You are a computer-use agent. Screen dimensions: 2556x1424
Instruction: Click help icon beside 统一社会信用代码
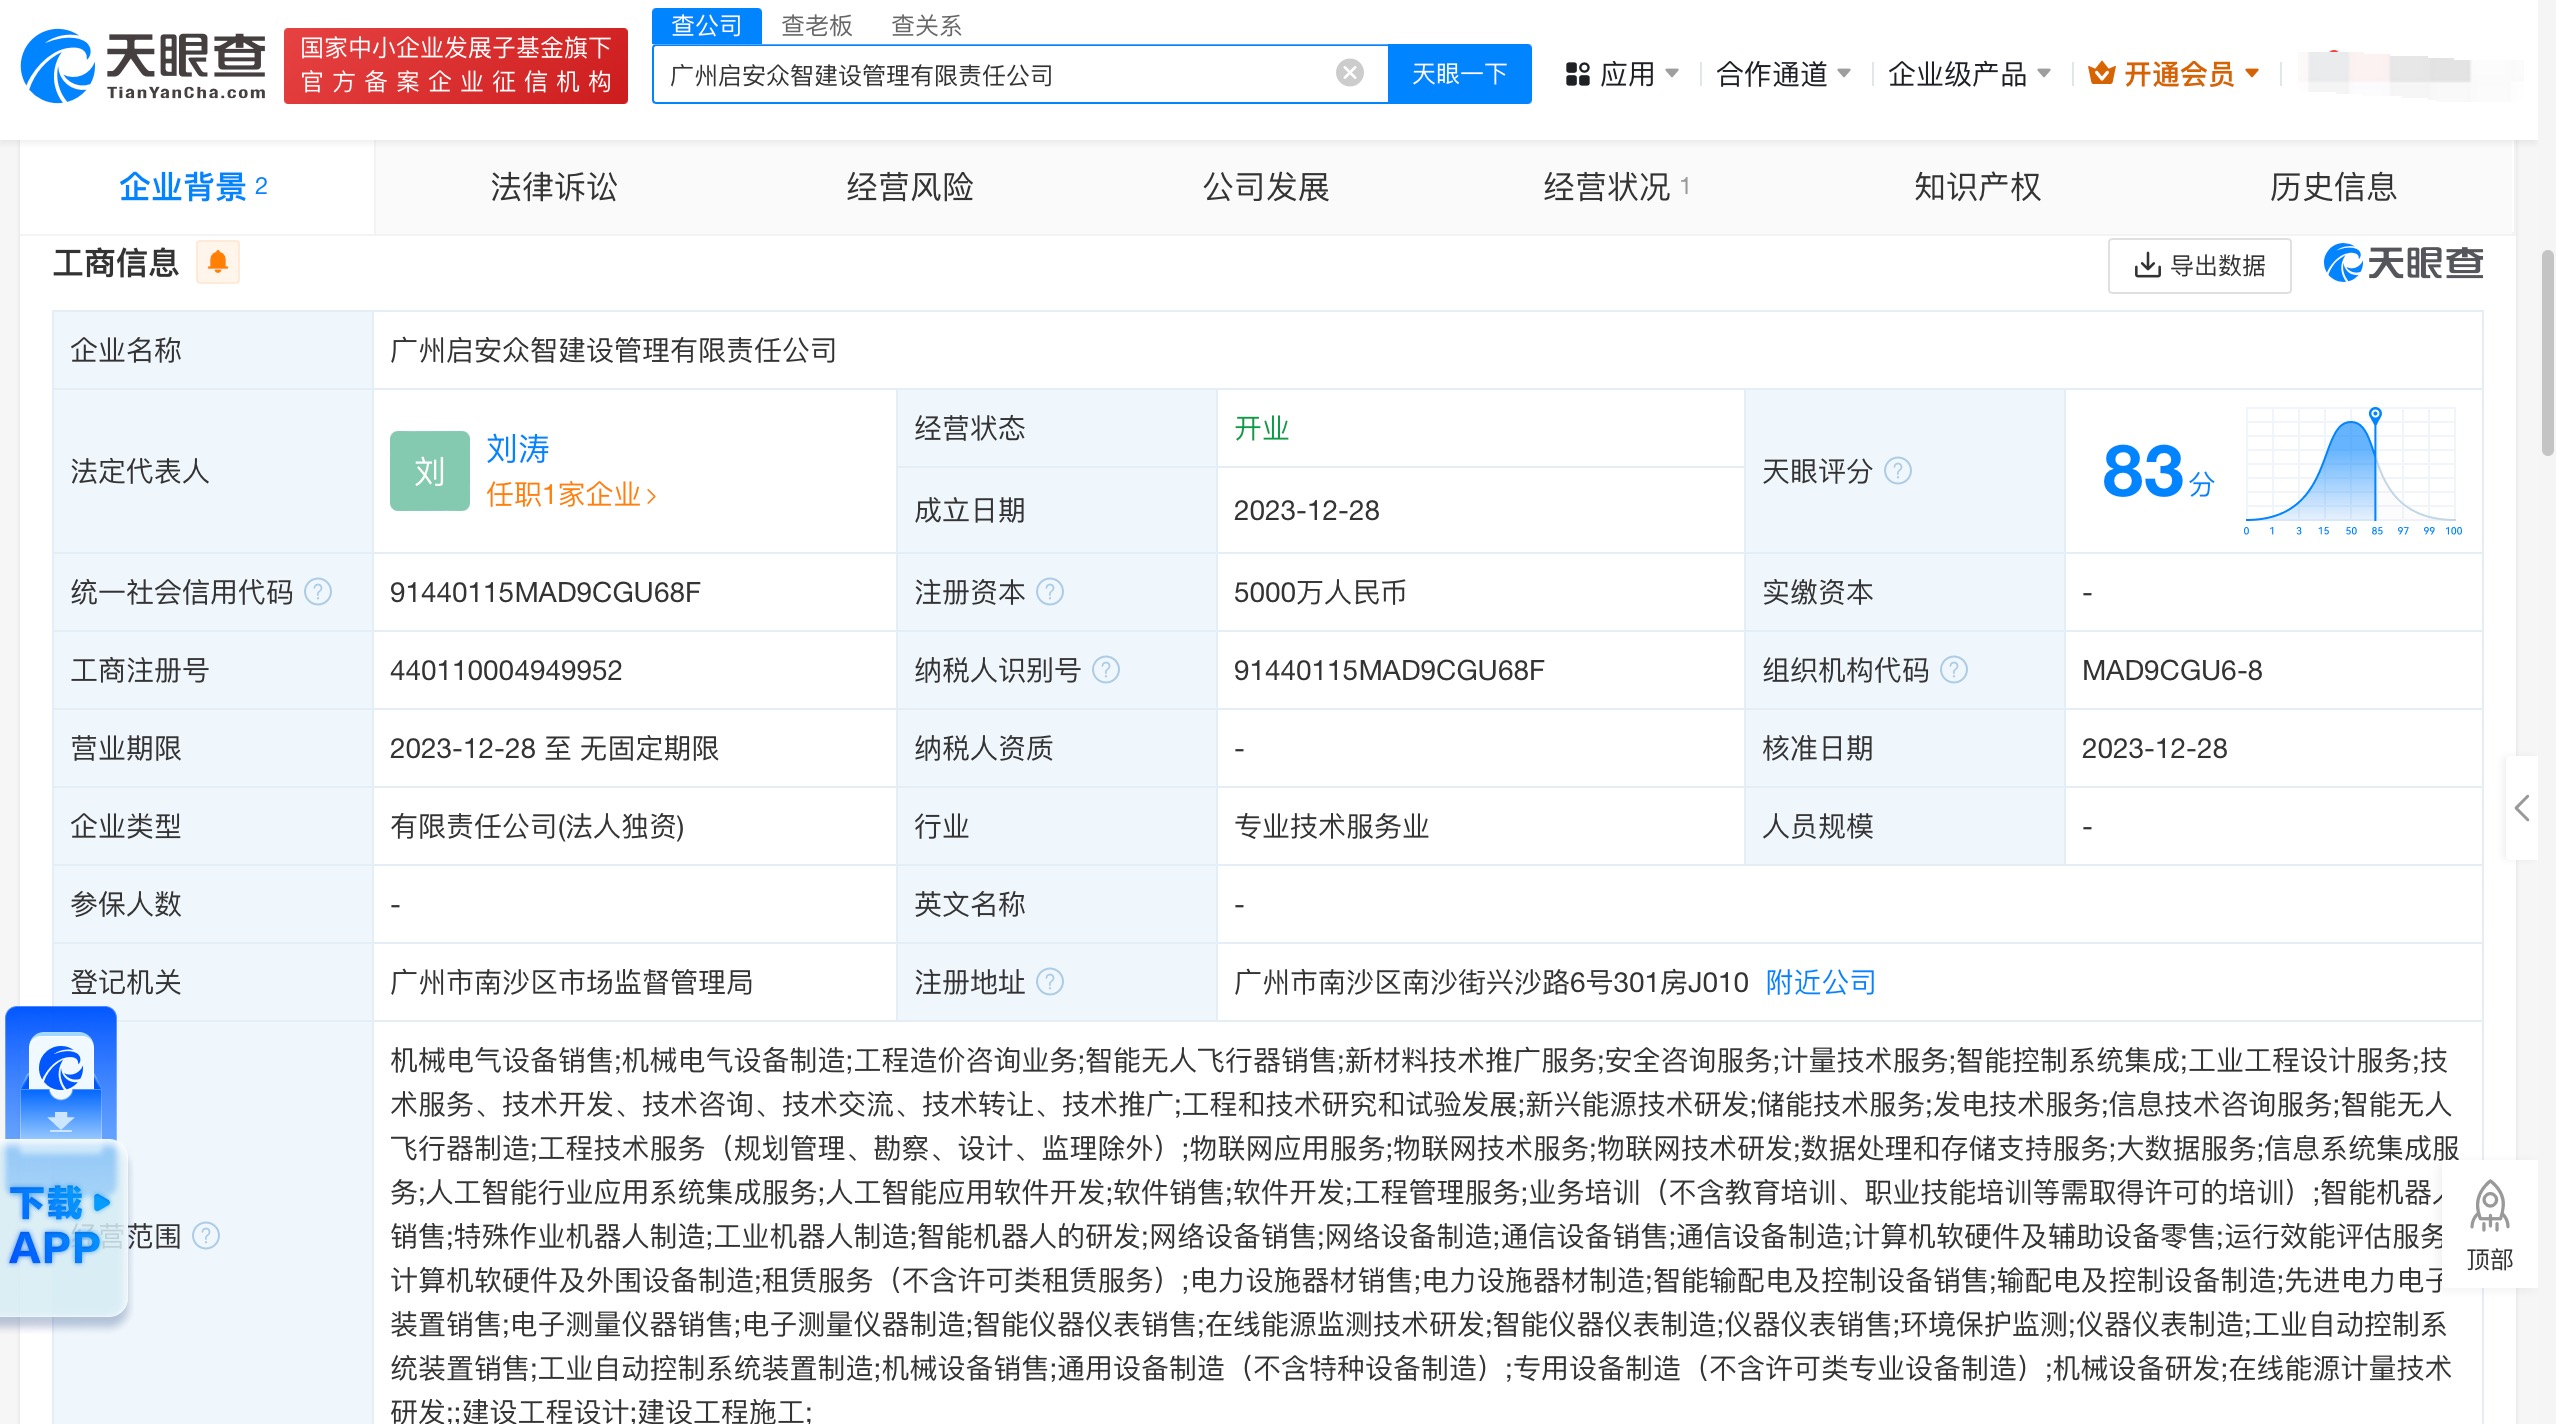pyautogui.click(x=318, y=592)
